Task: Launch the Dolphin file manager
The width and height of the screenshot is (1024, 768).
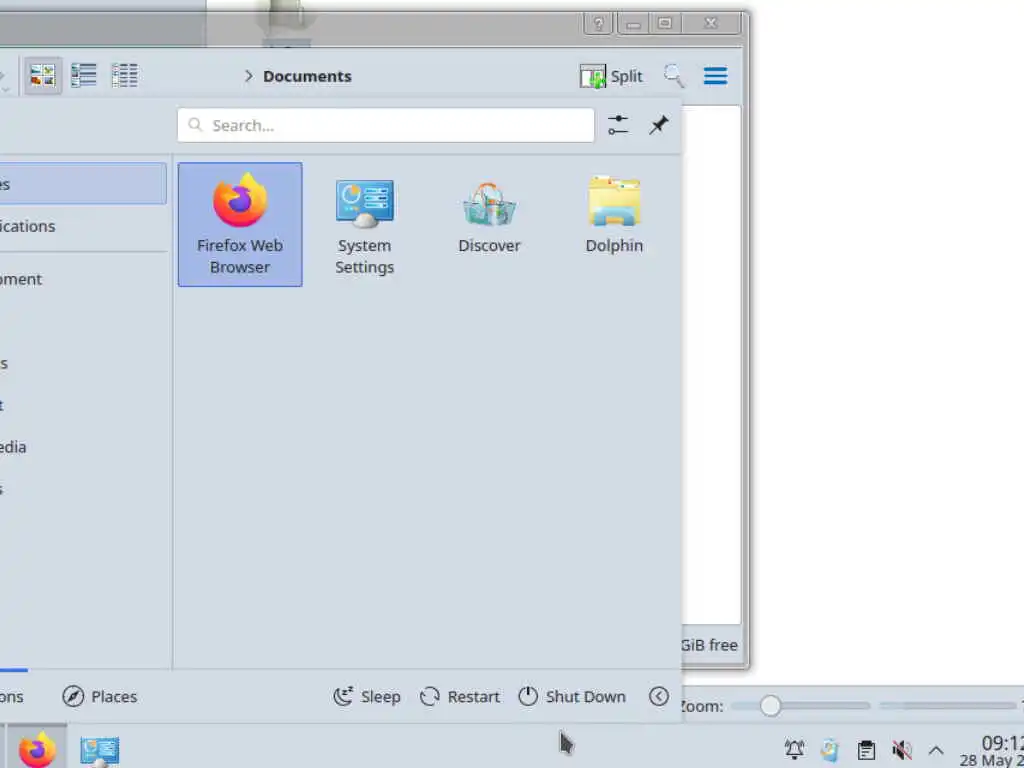Action: click(614, 224)
